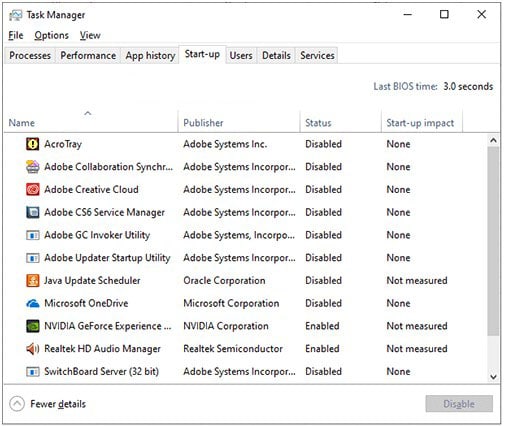505x426 pixels.
Task: Select the Adobe CS6 Service Manager entry
Action: 104,212
